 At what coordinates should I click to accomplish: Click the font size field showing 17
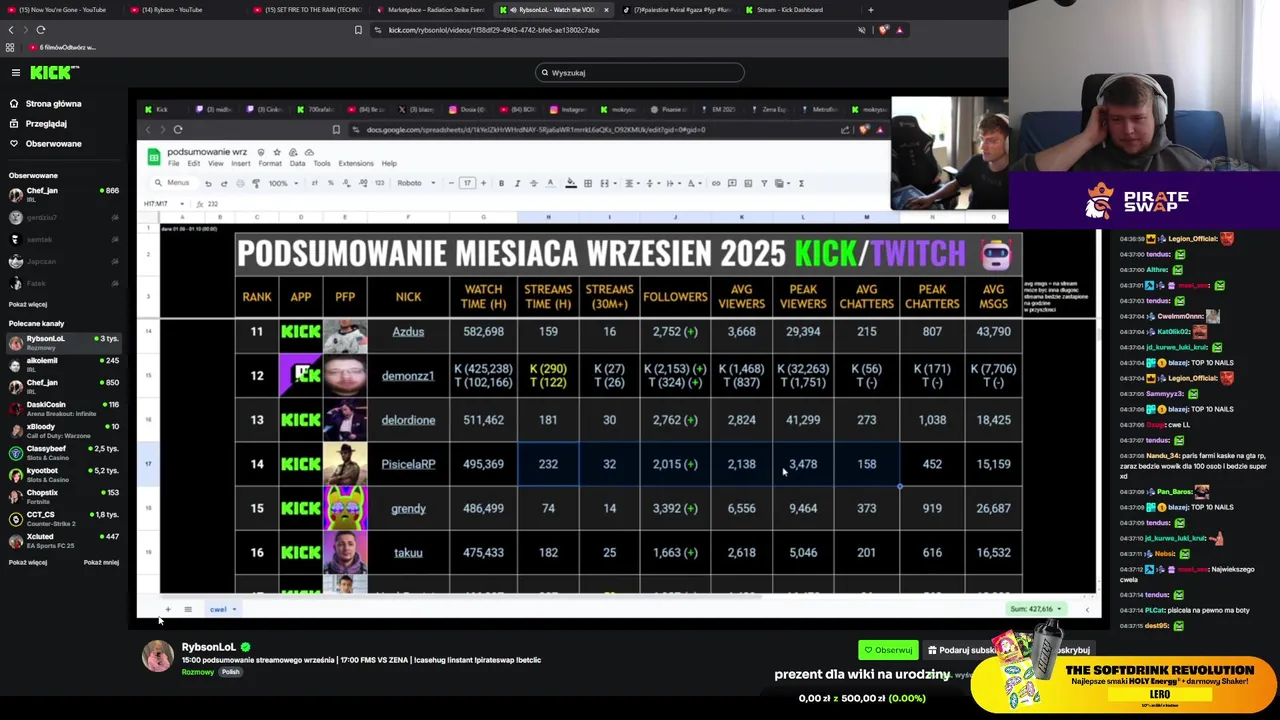click(468, 183)
